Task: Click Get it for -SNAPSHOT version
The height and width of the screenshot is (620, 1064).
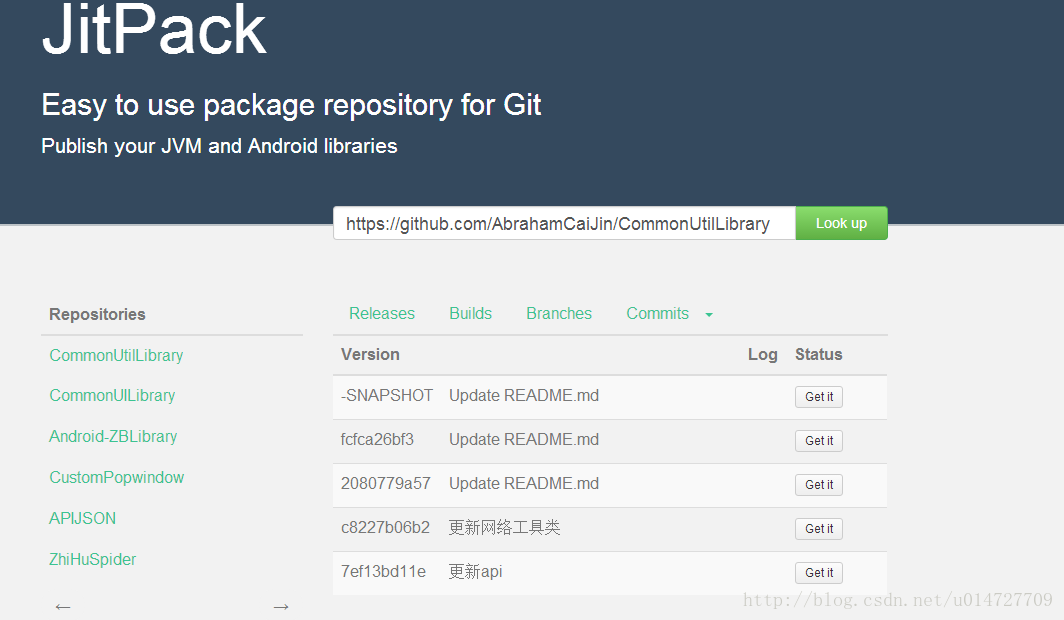Action: (819, 397)
